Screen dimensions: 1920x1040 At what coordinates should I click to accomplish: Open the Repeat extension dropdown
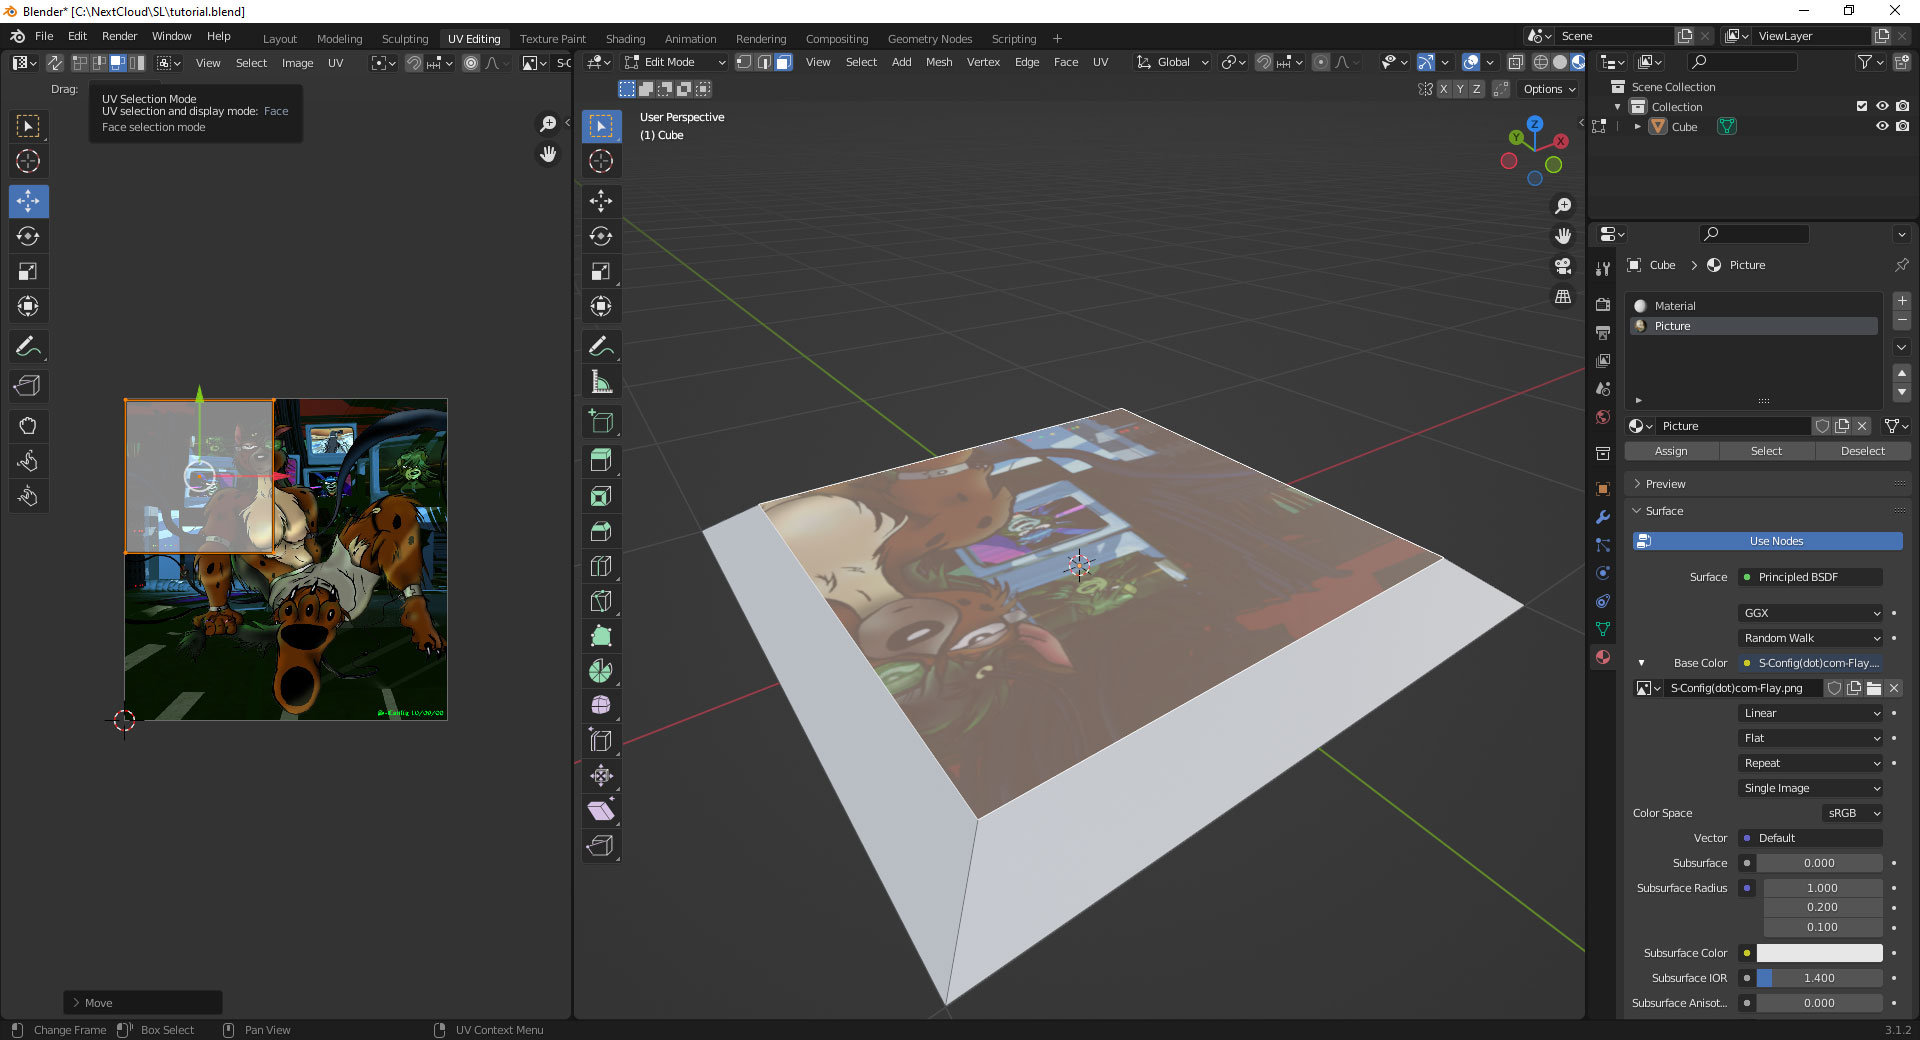coord(1811,763)
